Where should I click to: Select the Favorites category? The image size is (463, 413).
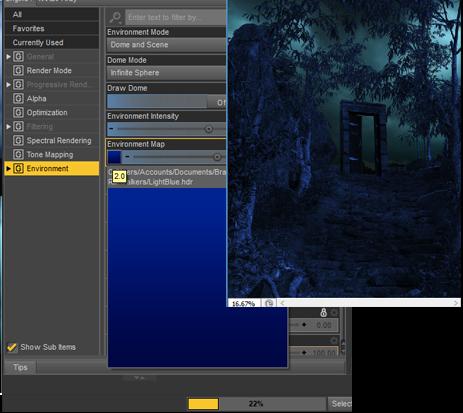[x=52, y=28]
